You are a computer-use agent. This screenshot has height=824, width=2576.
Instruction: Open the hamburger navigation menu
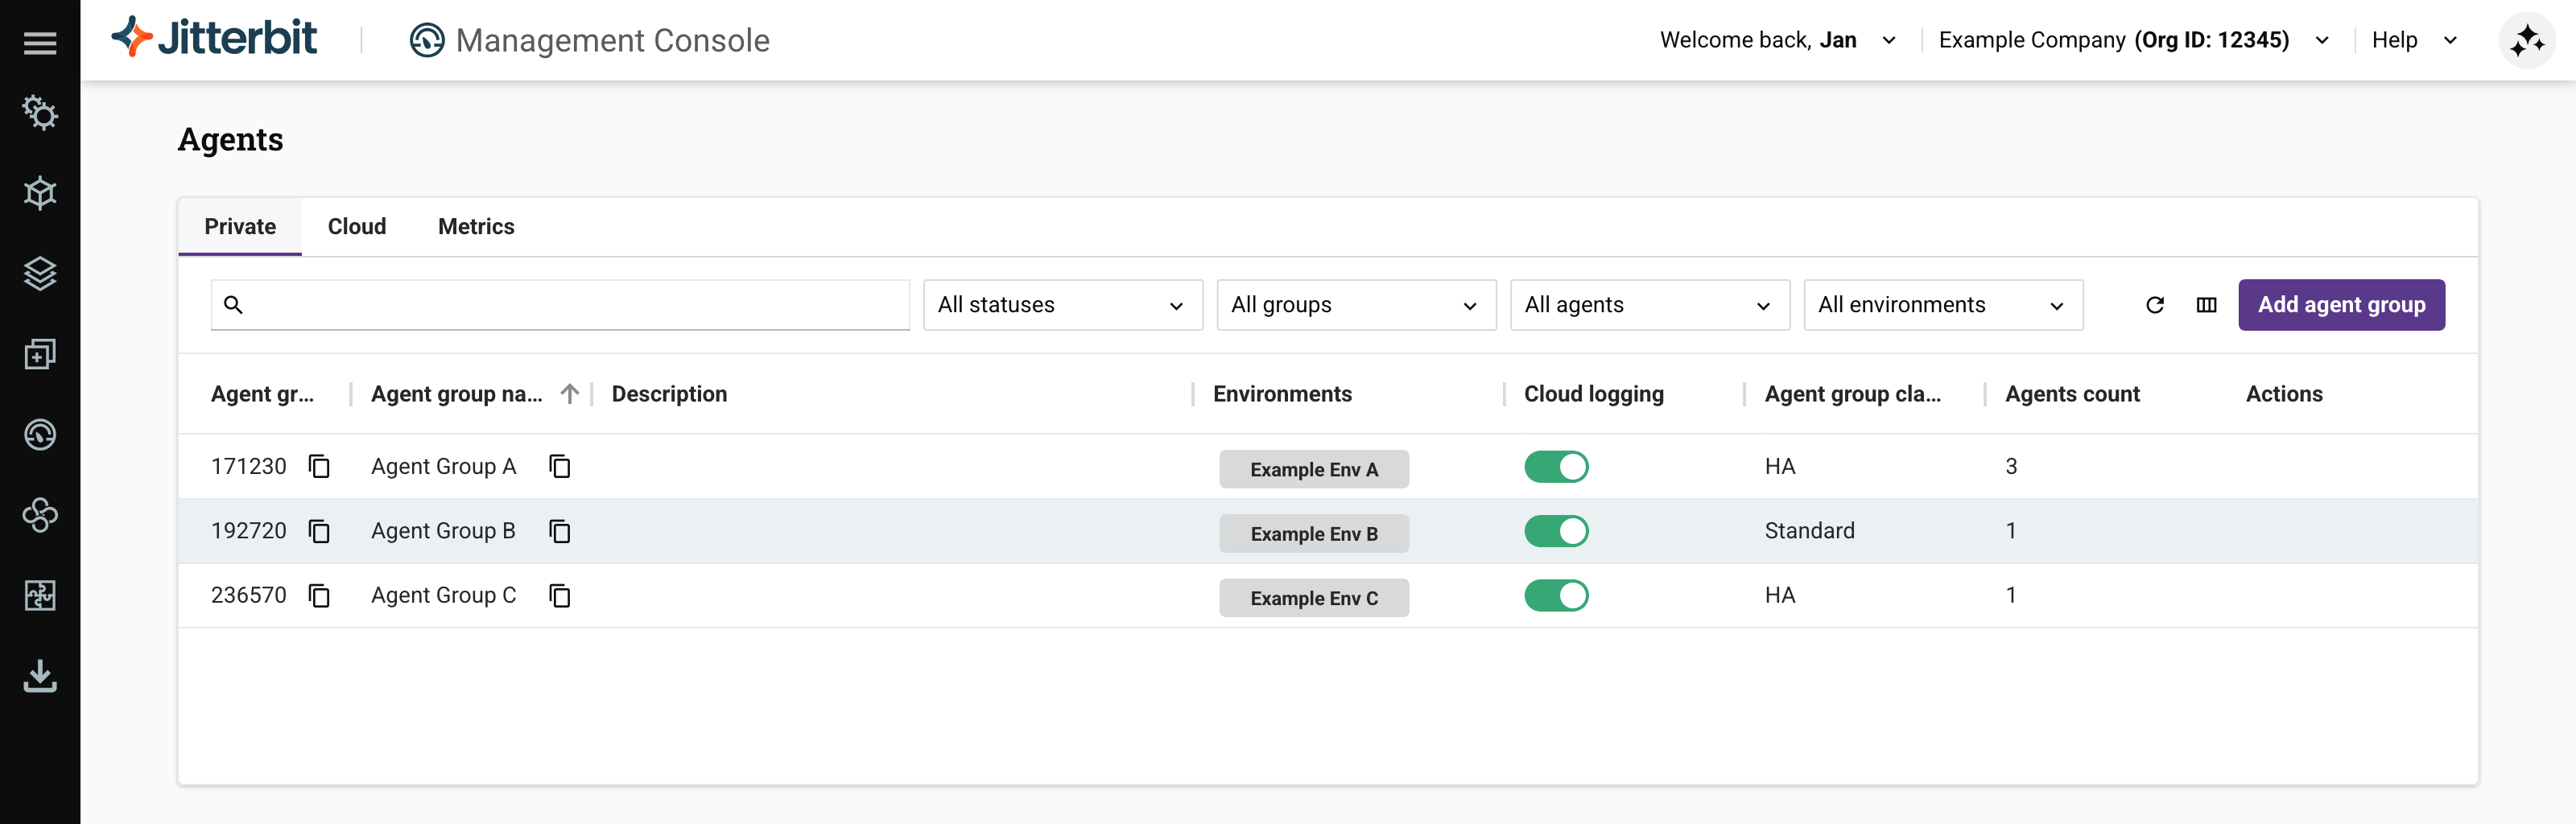pyautogui.click(x=40, y=42)
